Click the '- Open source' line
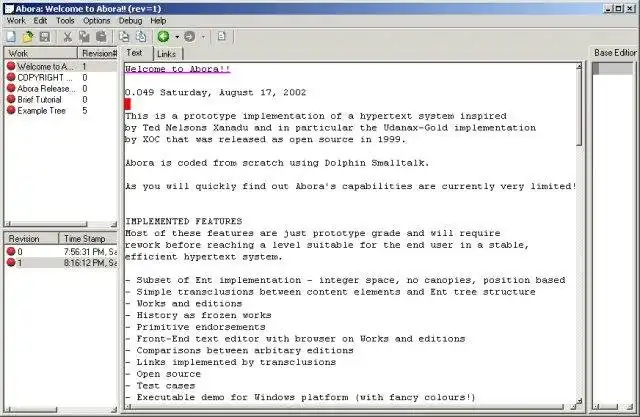 (x=163, y=374)
